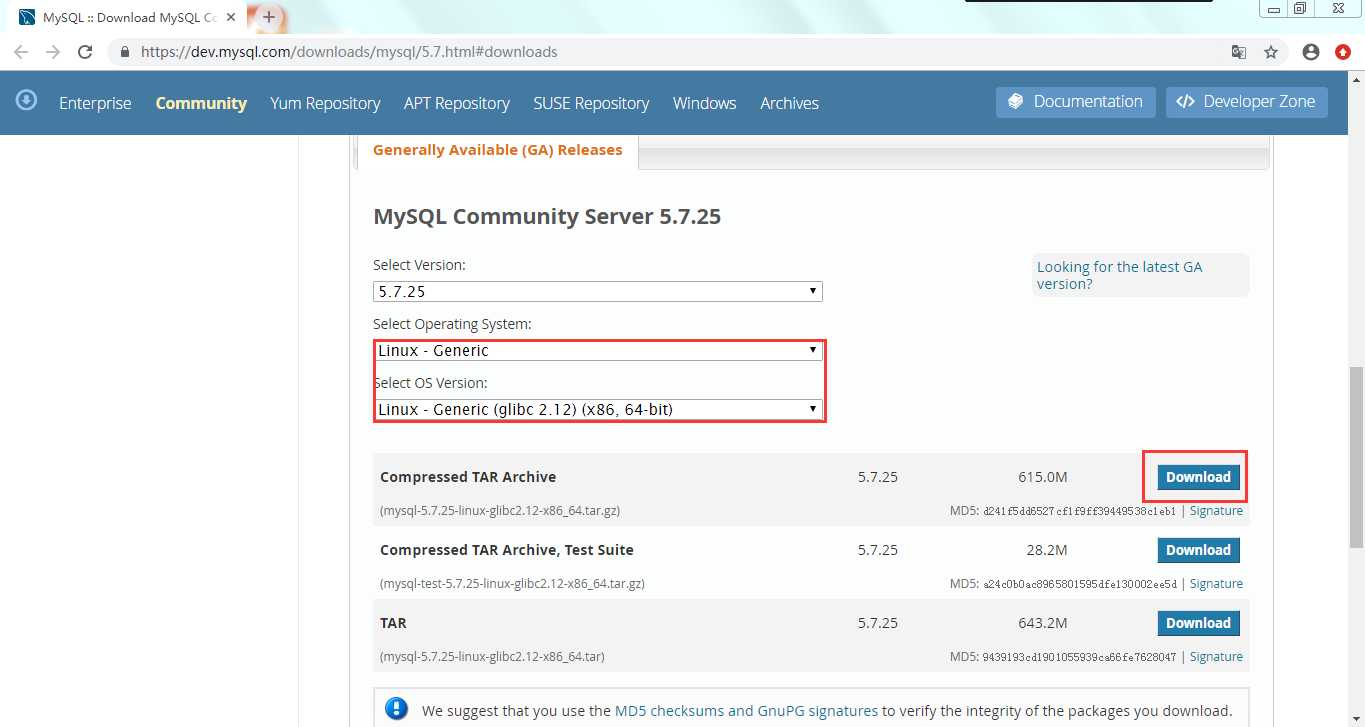The width and height of the screenshot is (1365, 727).
Task: Open the user profile icon
Action: 1311,52
